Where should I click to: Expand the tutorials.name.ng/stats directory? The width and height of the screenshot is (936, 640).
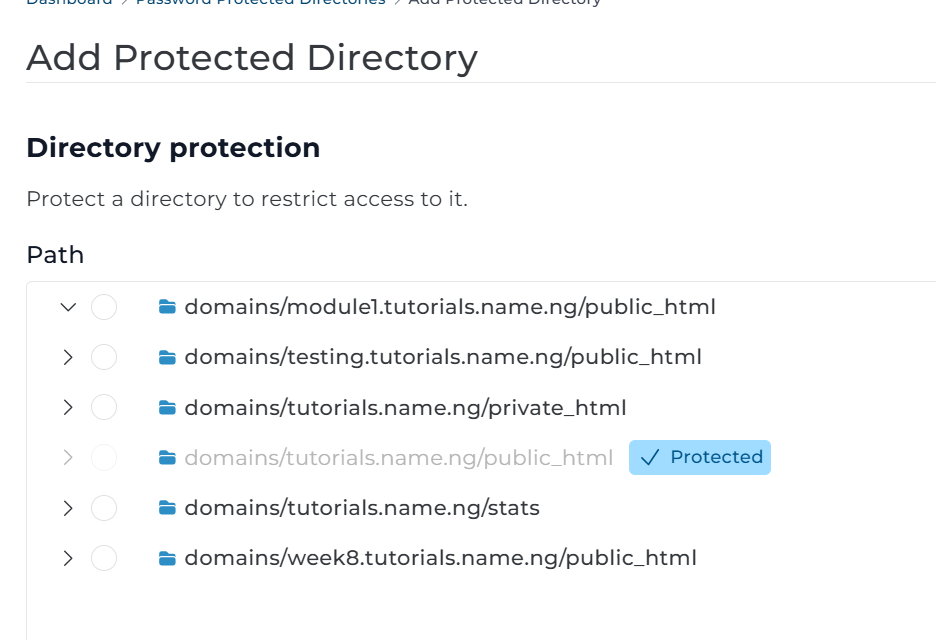pyautogui.click(x=68, y=508)
